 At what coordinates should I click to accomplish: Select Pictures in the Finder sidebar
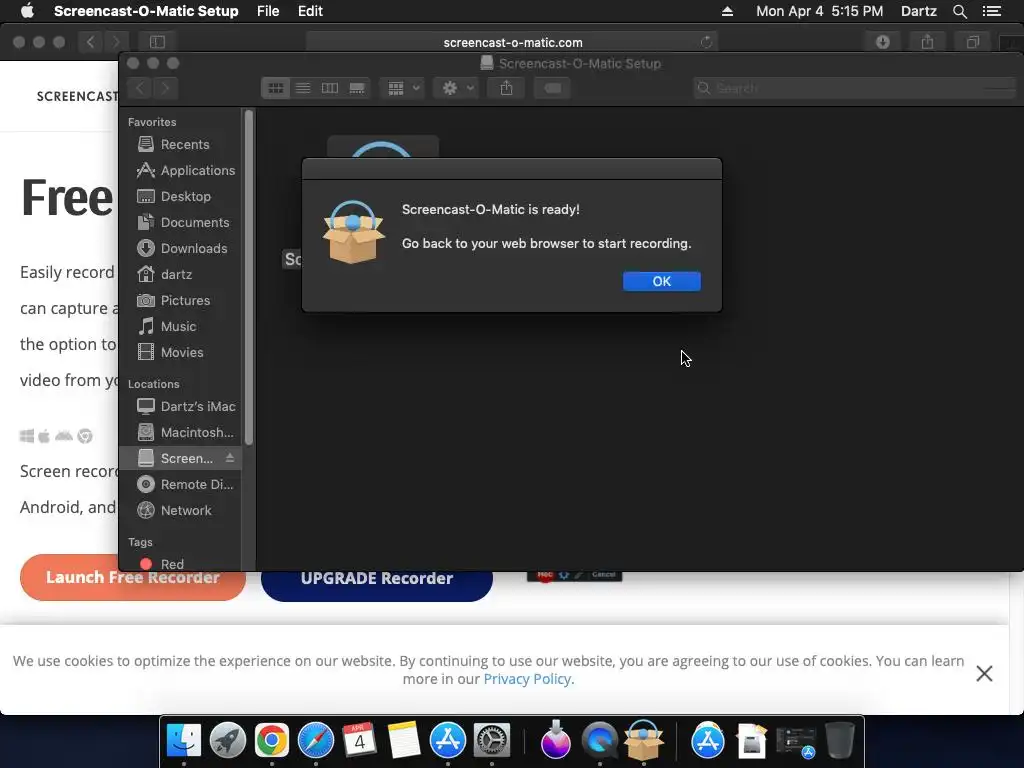(180, 300)
